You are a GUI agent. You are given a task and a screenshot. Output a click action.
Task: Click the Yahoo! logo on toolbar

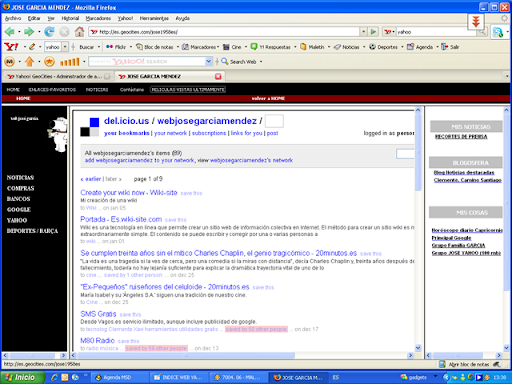click(x=11, y=47)
